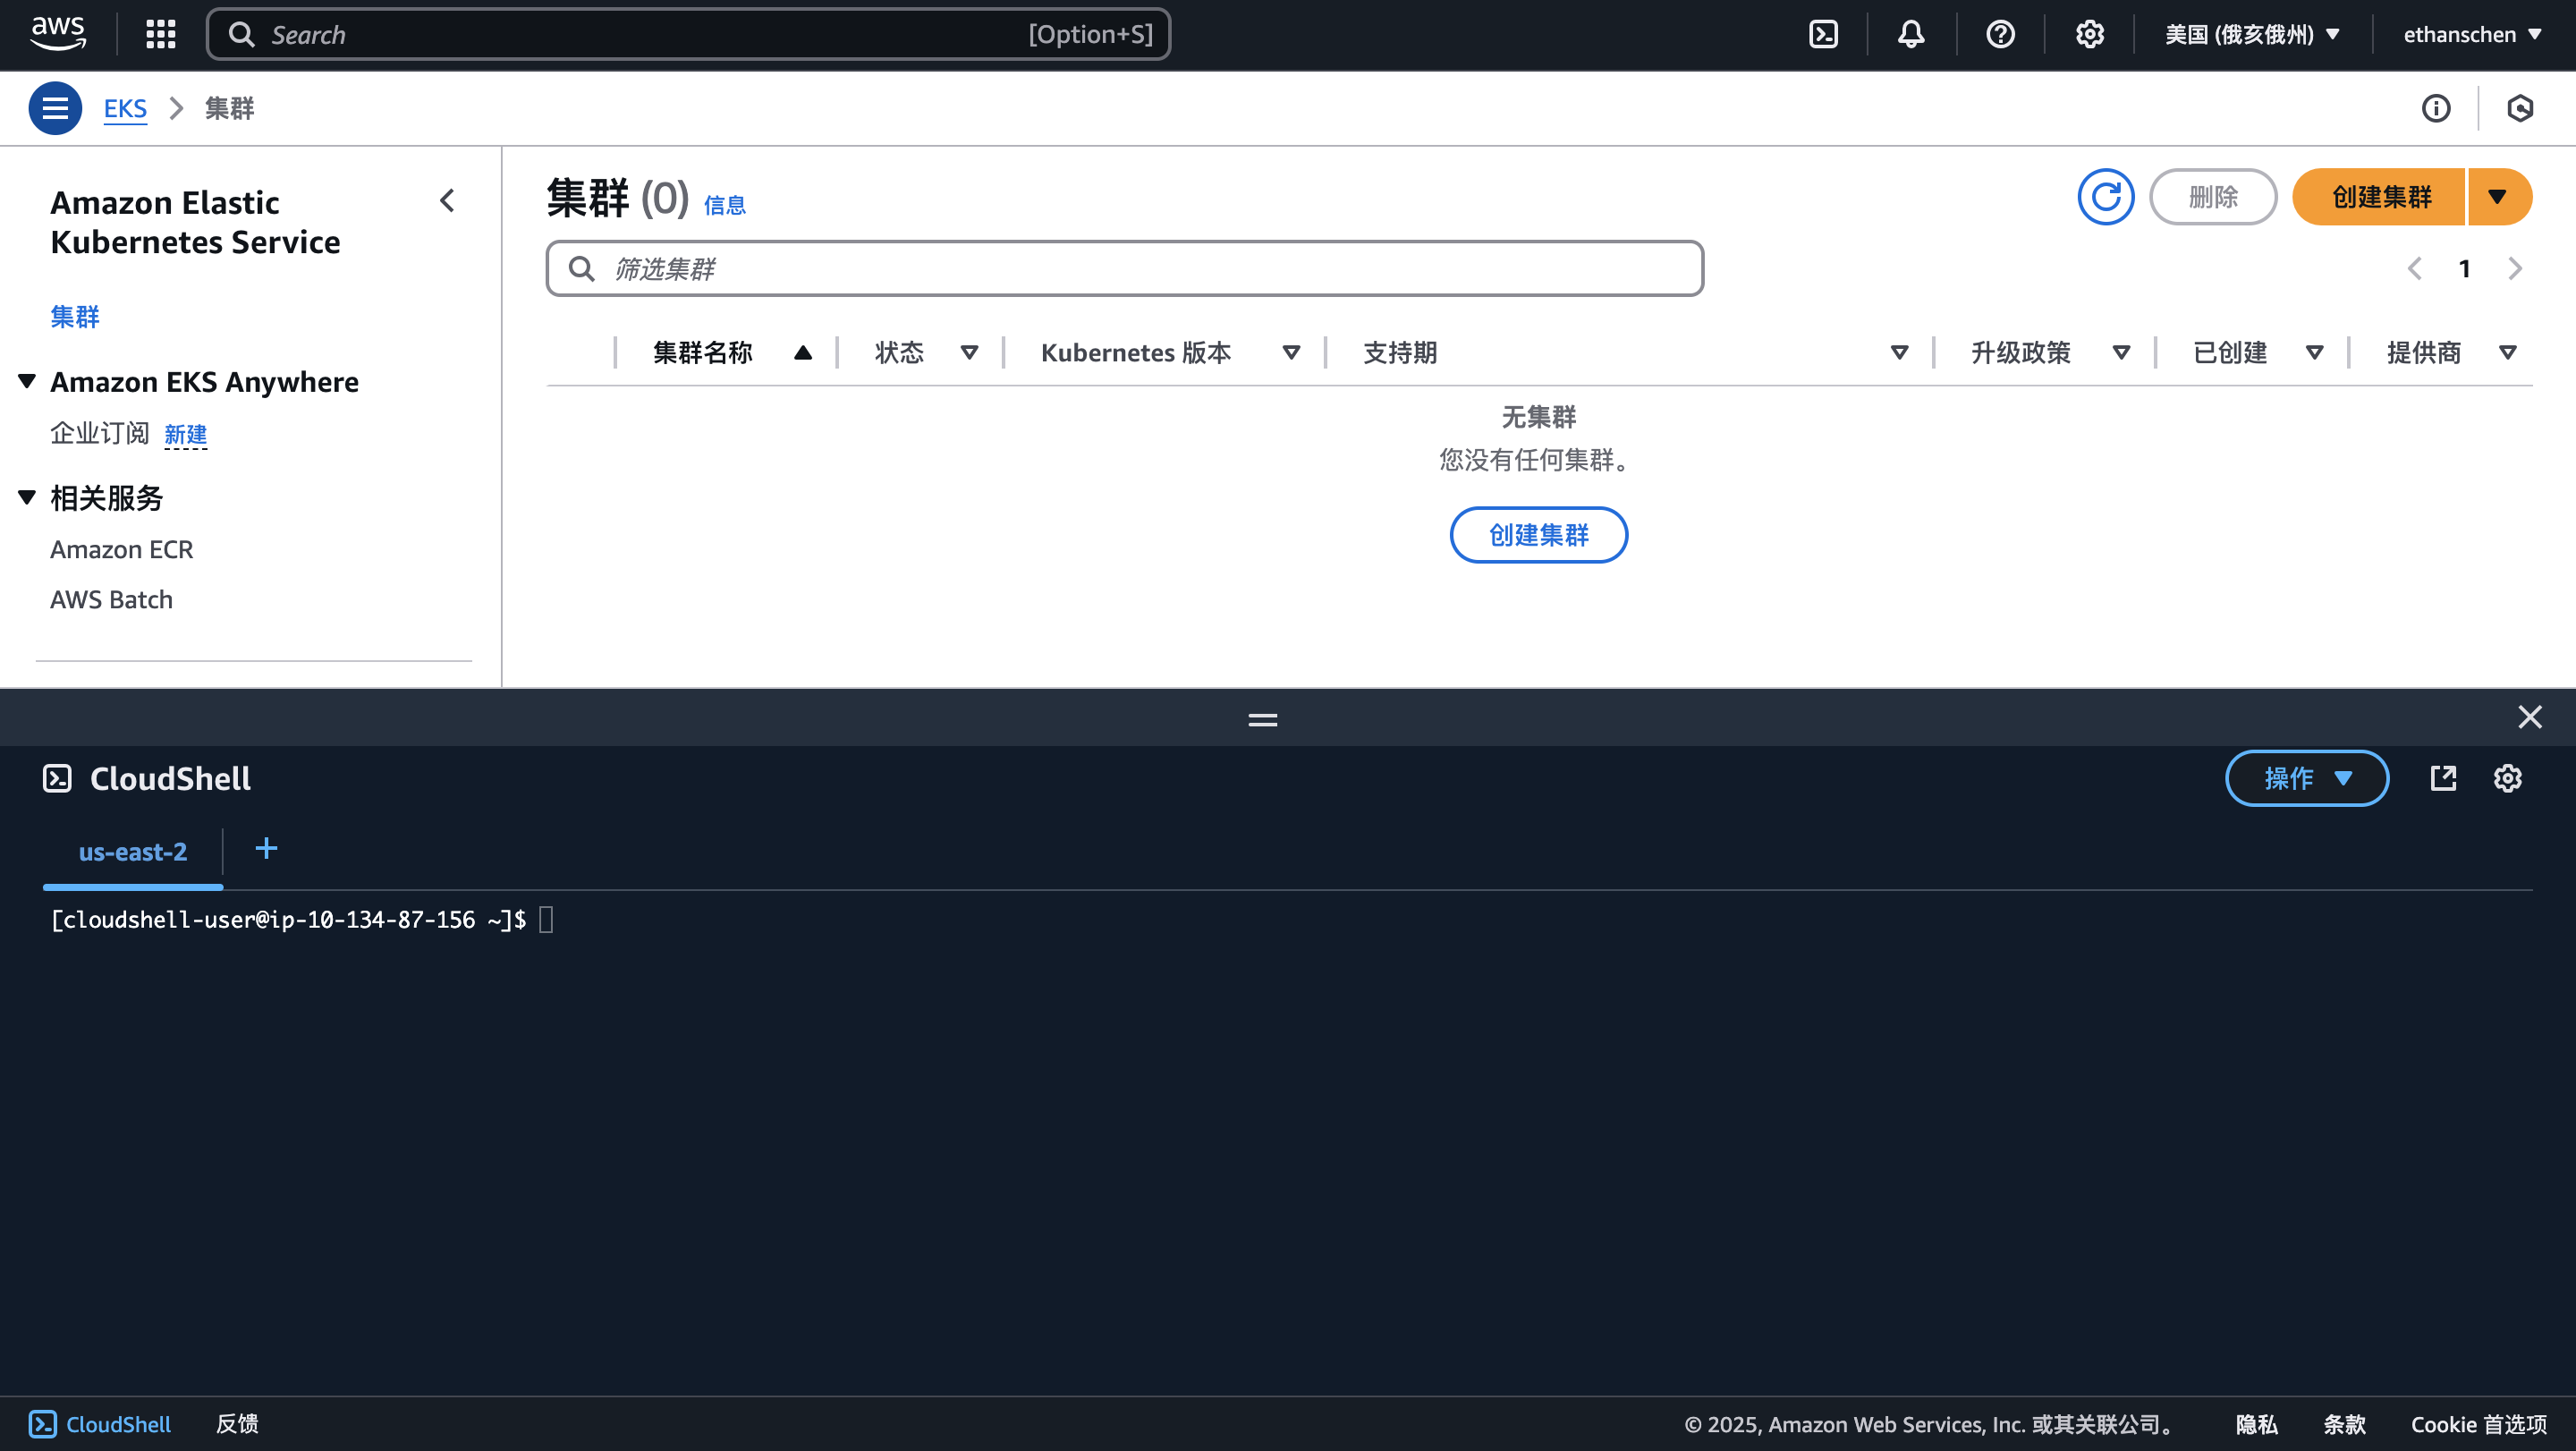Open CloudShell in a new browser tab

2443,778
